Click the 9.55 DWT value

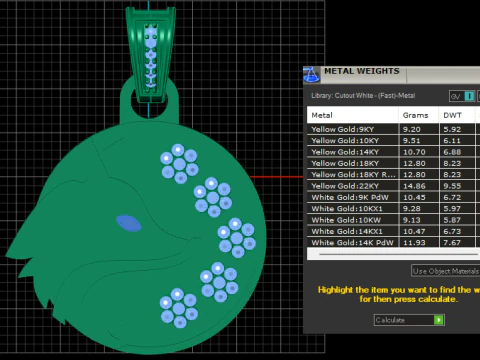point(452,186)
